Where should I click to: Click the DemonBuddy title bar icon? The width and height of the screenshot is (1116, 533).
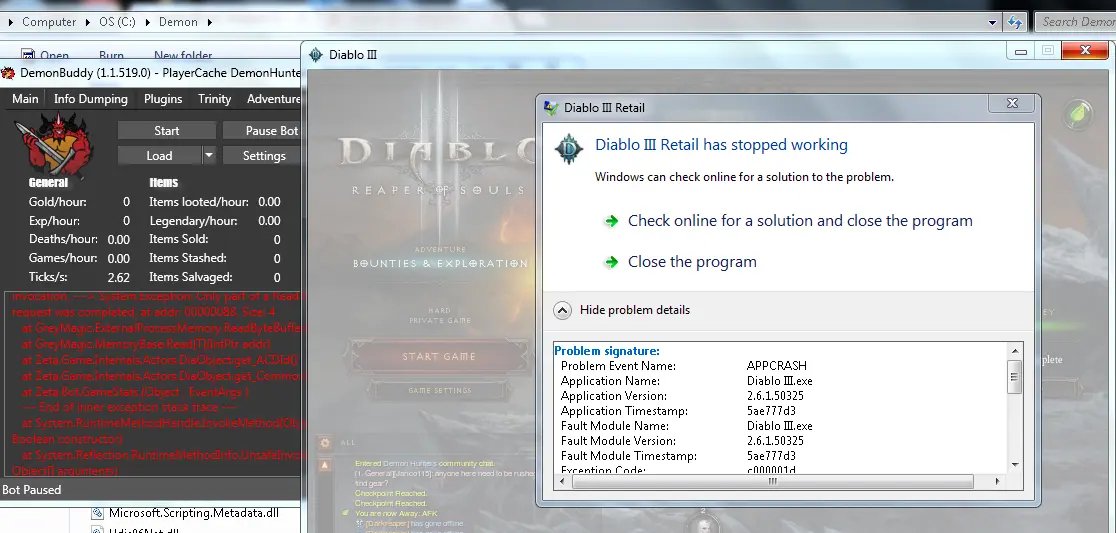click(x=8, y=73)
